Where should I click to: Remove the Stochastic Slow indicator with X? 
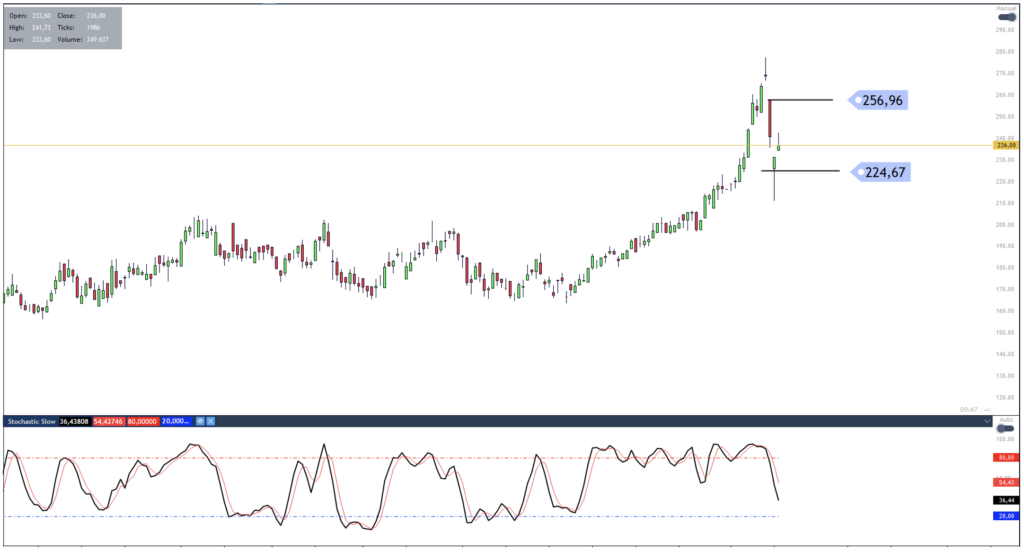tap(211, 422)
